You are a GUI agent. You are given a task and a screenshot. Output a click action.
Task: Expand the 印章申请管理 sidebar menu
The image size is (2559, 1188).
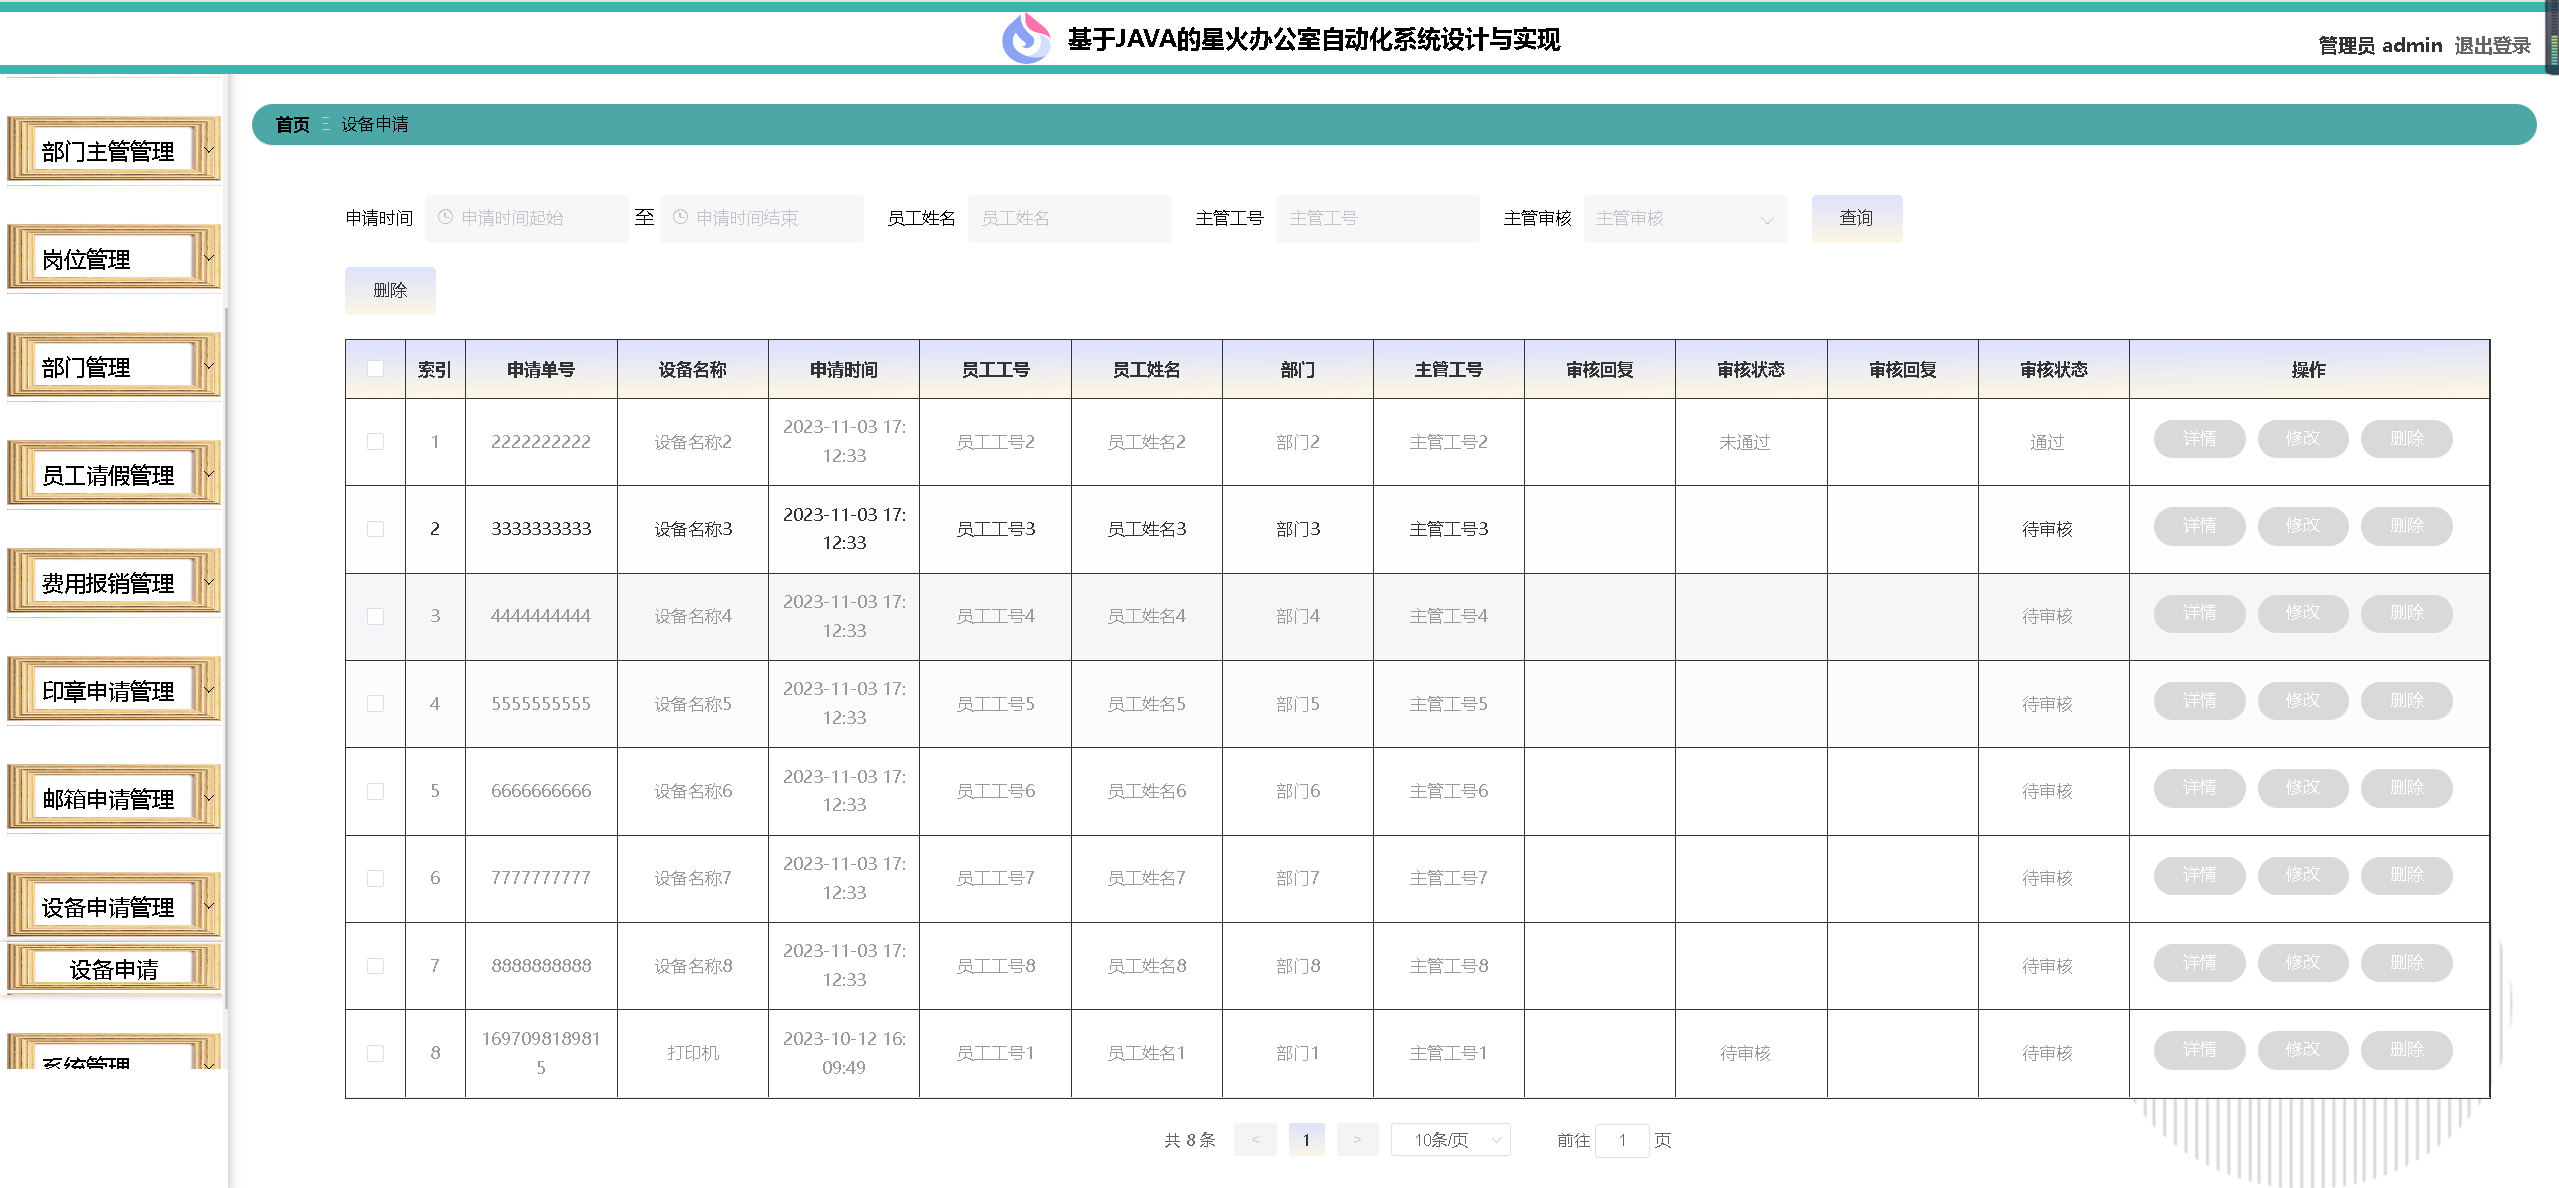(x=113, y=691)
